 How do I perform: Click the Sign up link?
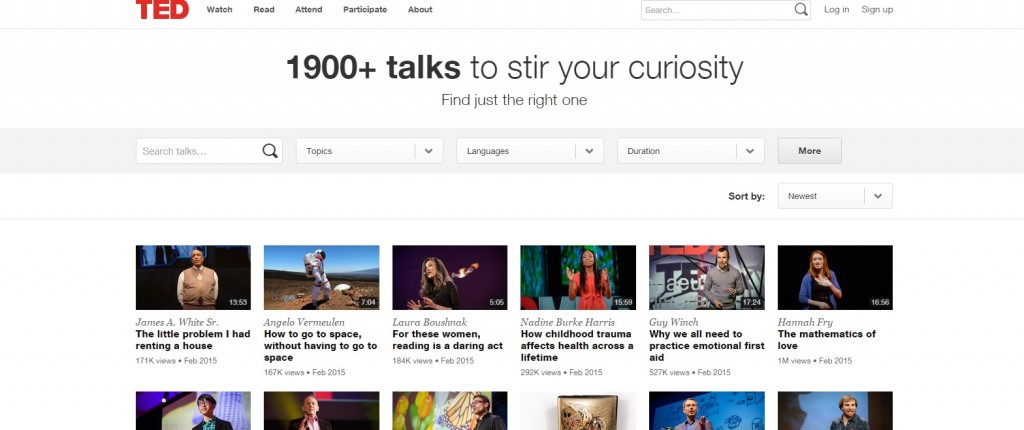877,10
